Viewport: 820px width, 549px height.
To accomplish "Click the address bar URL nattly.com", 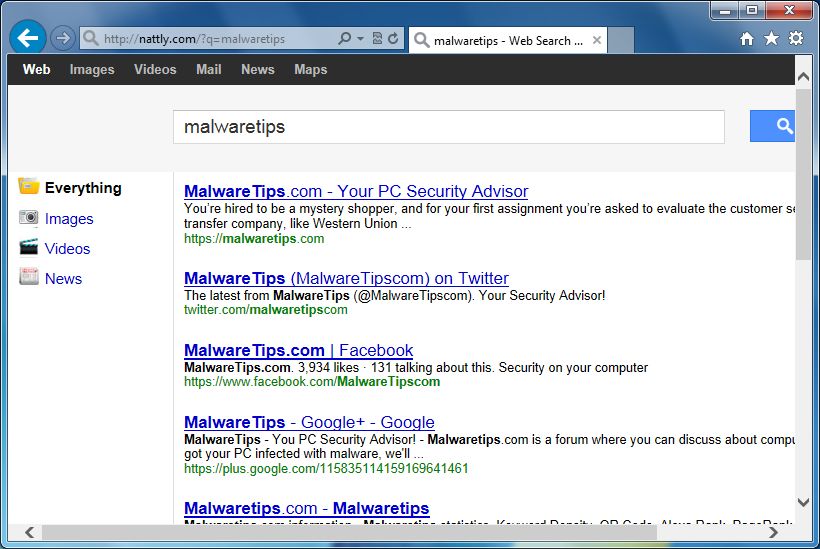I will (x=194, y=39).
